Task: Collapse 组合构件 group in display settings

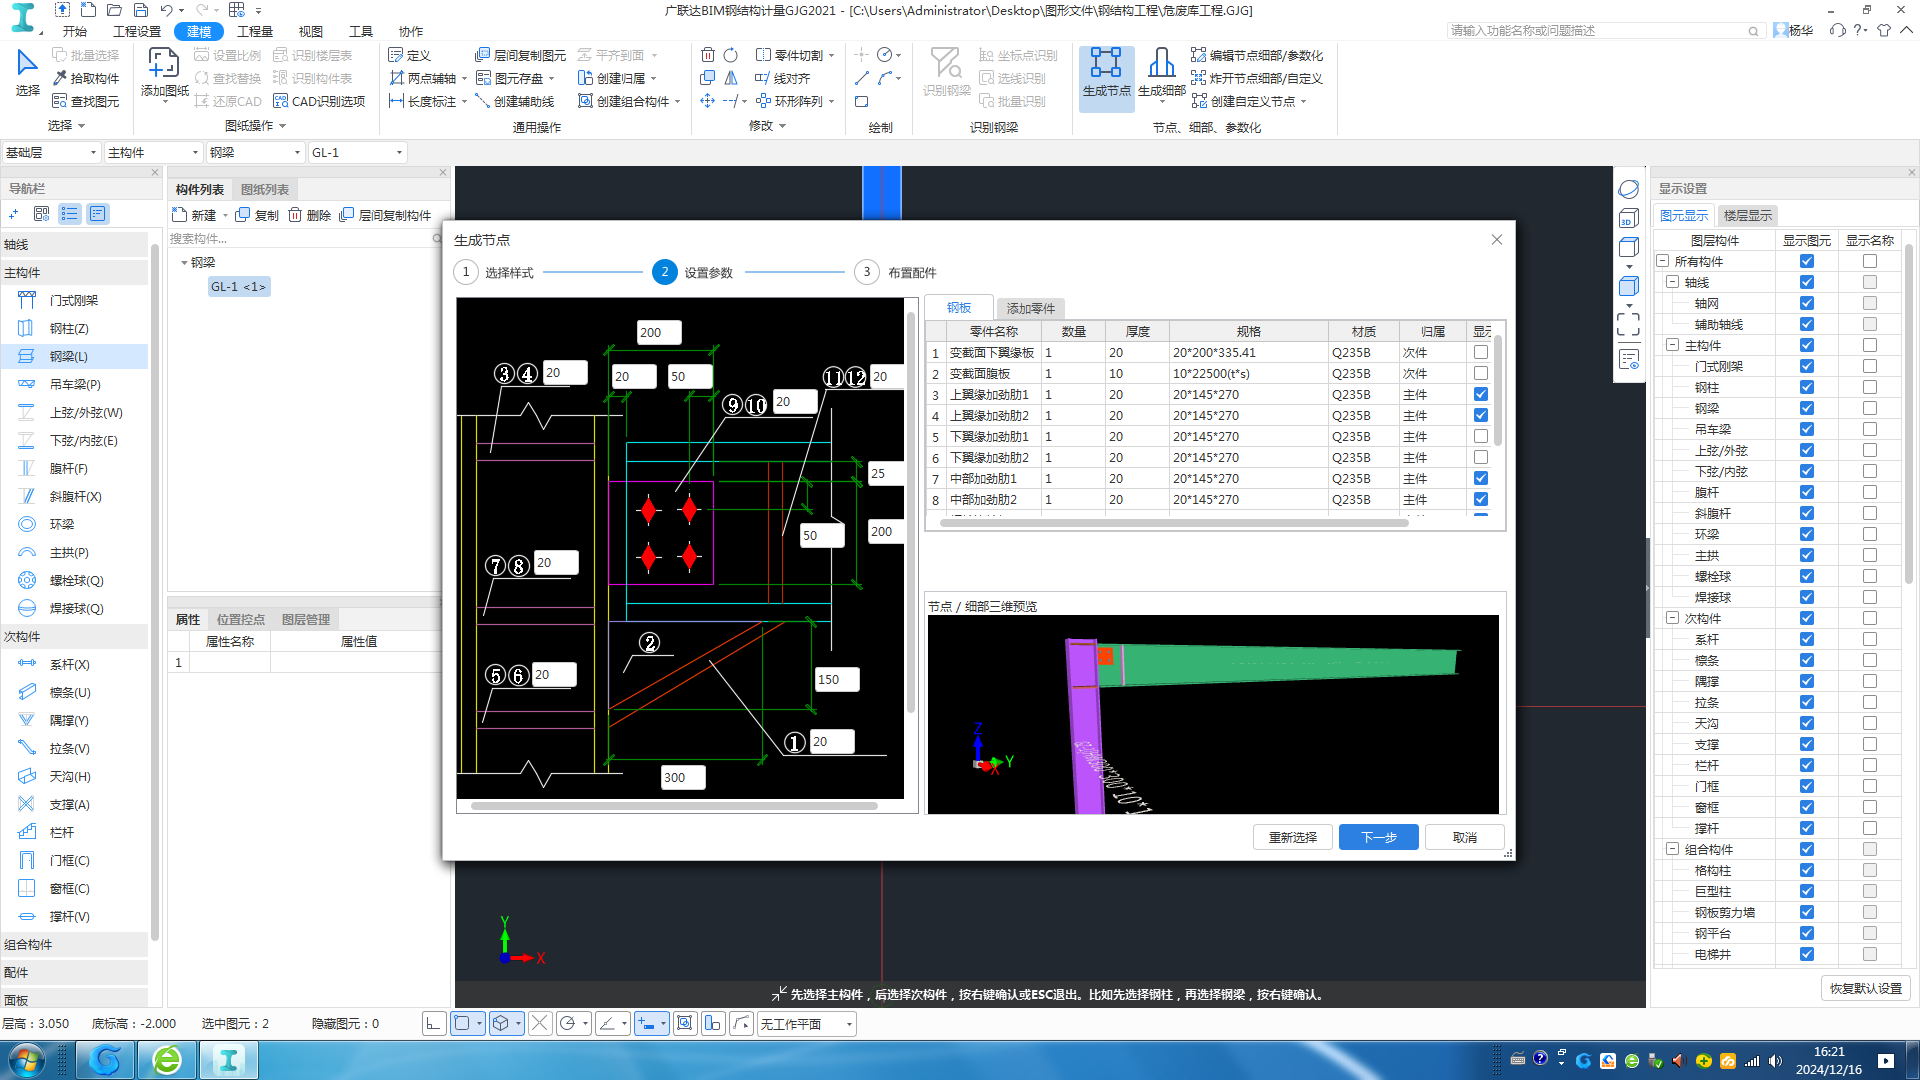Action: click(x=1672, y=849)
